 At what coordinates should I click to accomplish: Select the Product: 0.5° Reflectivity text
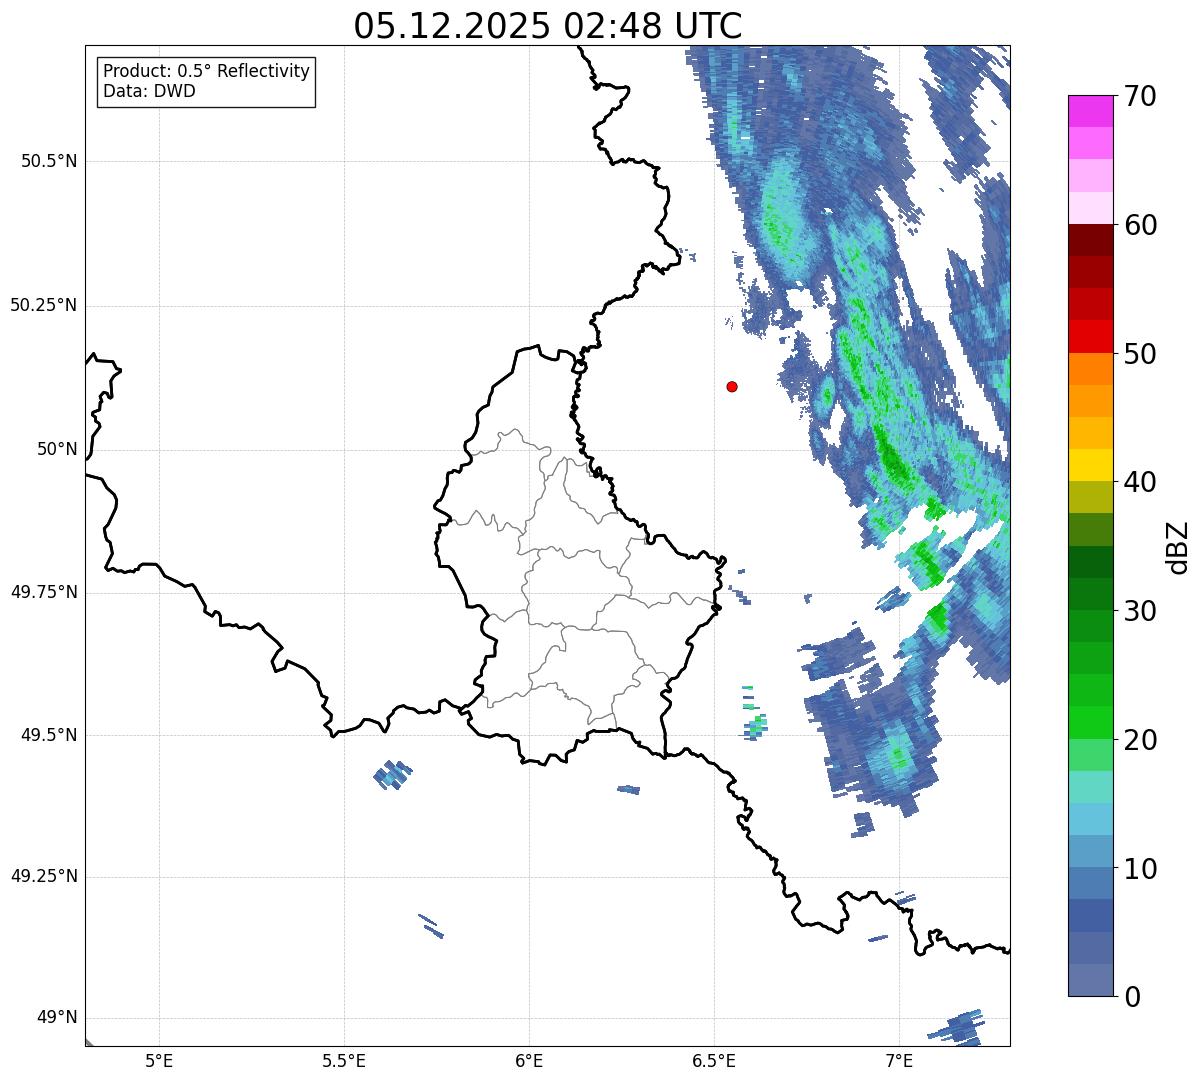tap(207, 72)
